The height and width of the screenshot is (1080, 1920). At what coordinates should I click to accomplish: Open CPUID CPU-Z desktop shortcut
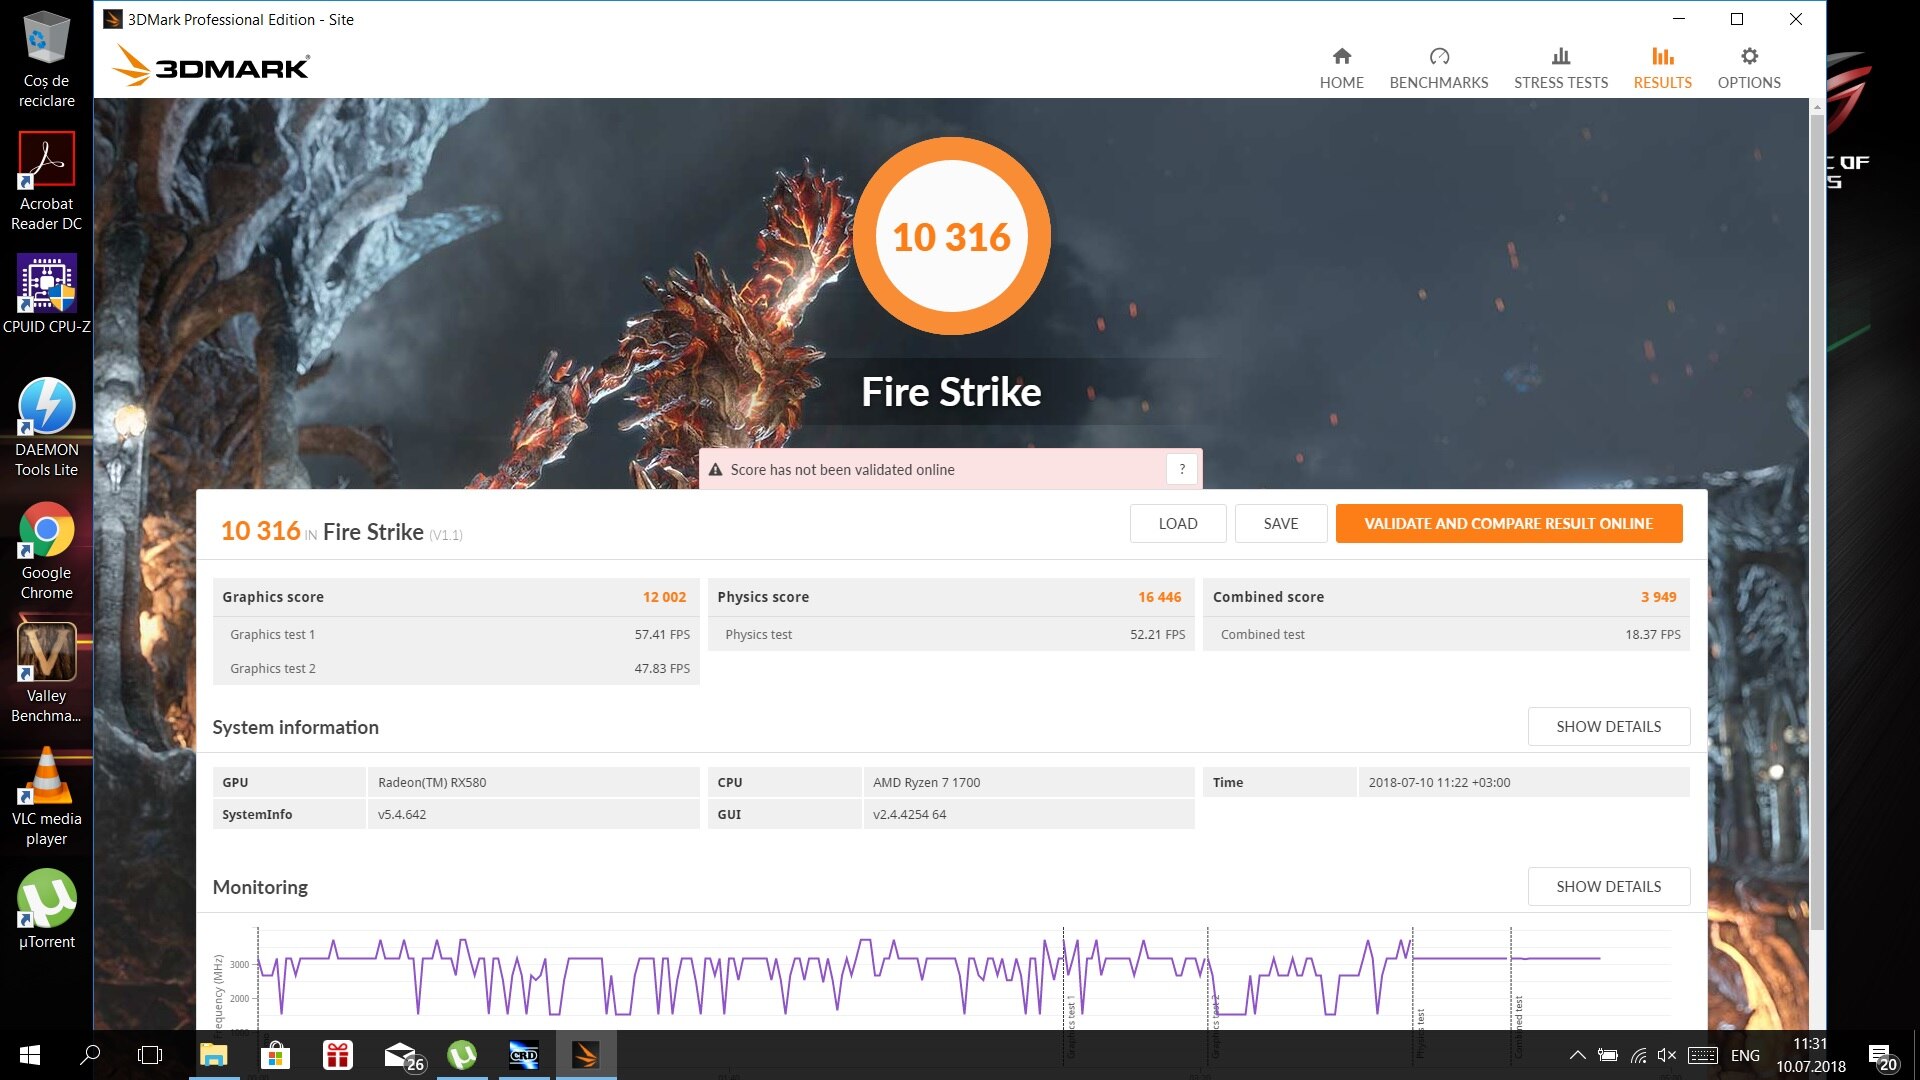[x=46, y=294]
